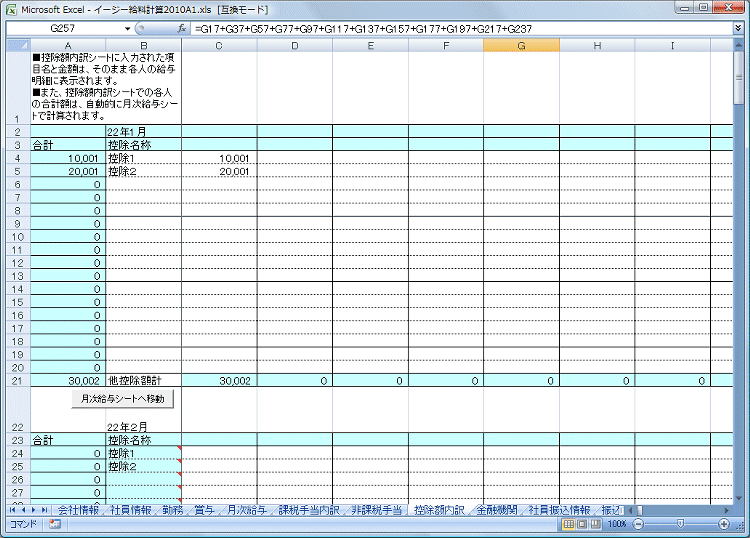Screen dimensions: 750x538
Task: Click the zoom out minus button
Action: coord(637,524)
